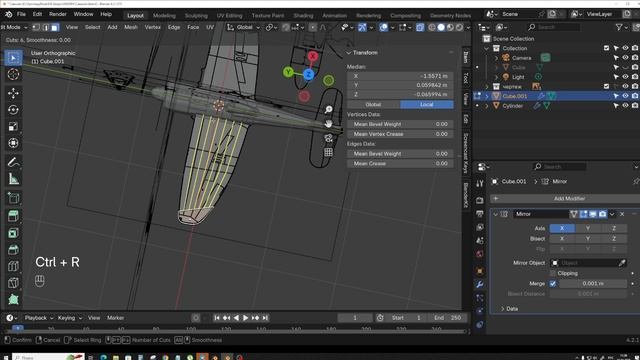The image size is (640, 360).
Task: Click the Play animation button
Action: [x=245, y=318]
